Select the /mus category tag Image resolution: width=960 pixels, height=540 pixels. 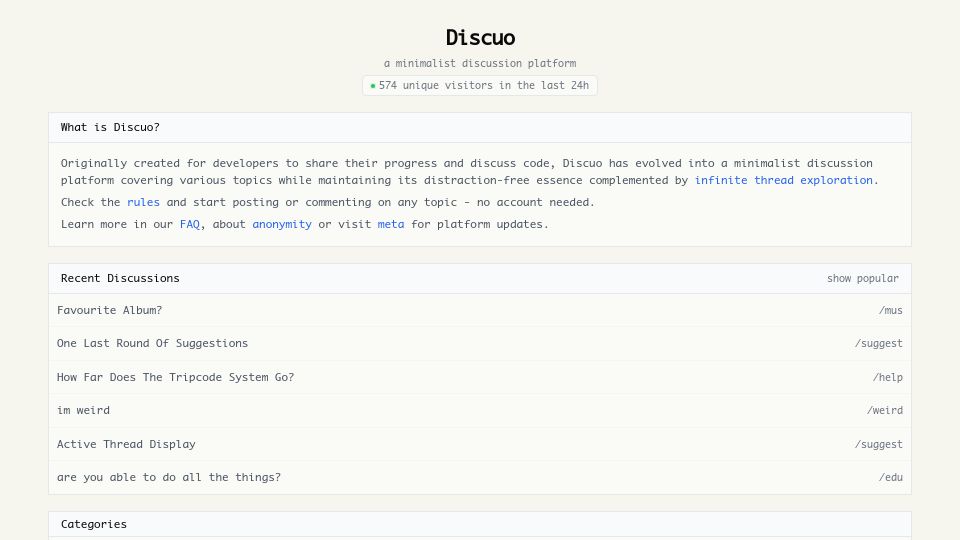[890, 310]
